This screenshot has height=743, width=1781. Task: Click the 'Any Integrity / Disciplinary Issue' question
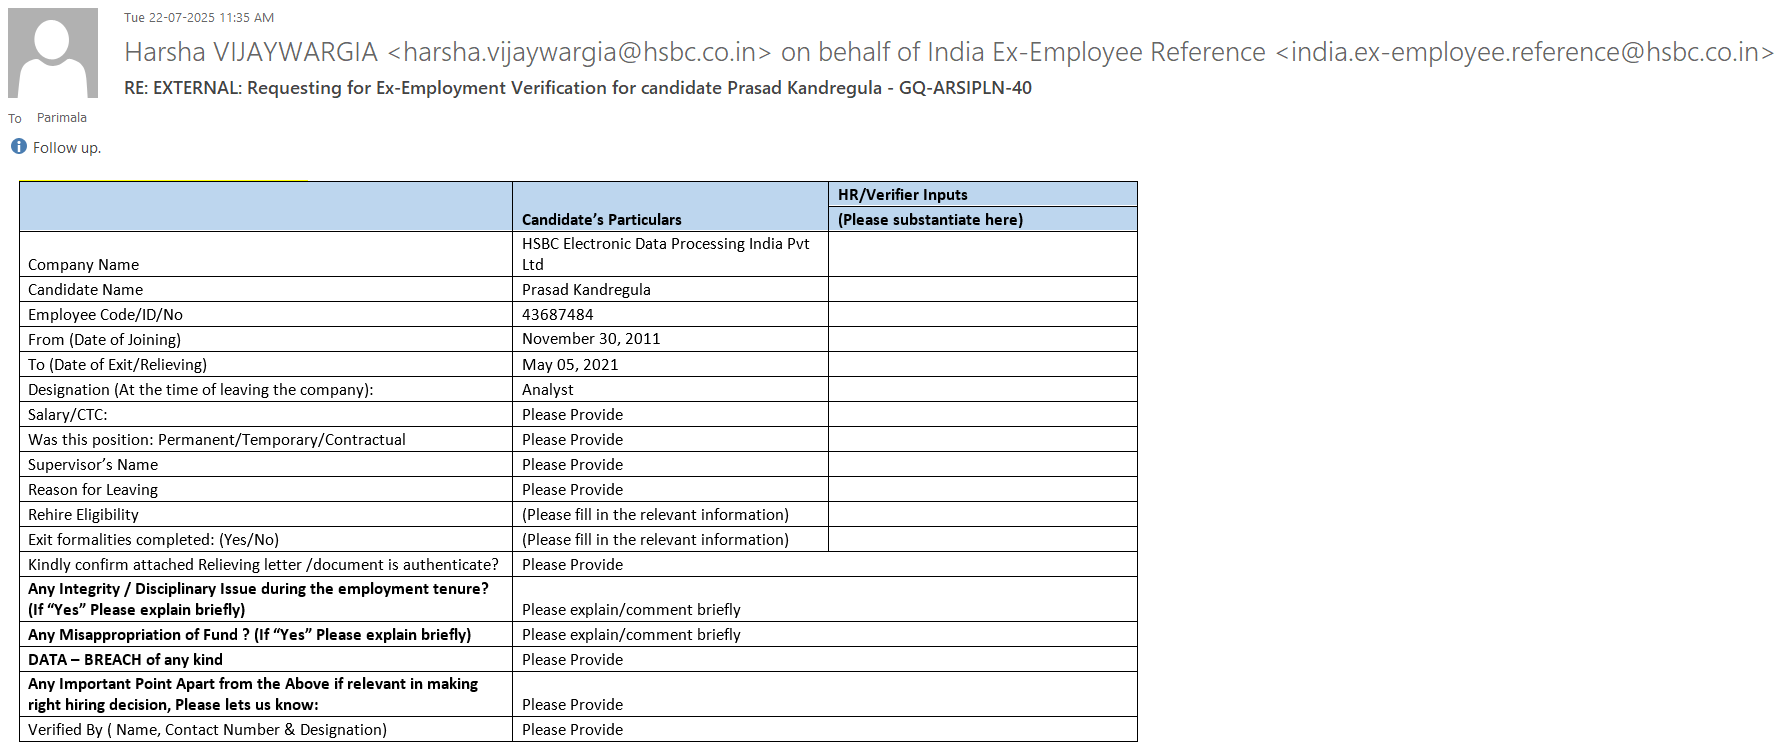(x=259, y=599)
